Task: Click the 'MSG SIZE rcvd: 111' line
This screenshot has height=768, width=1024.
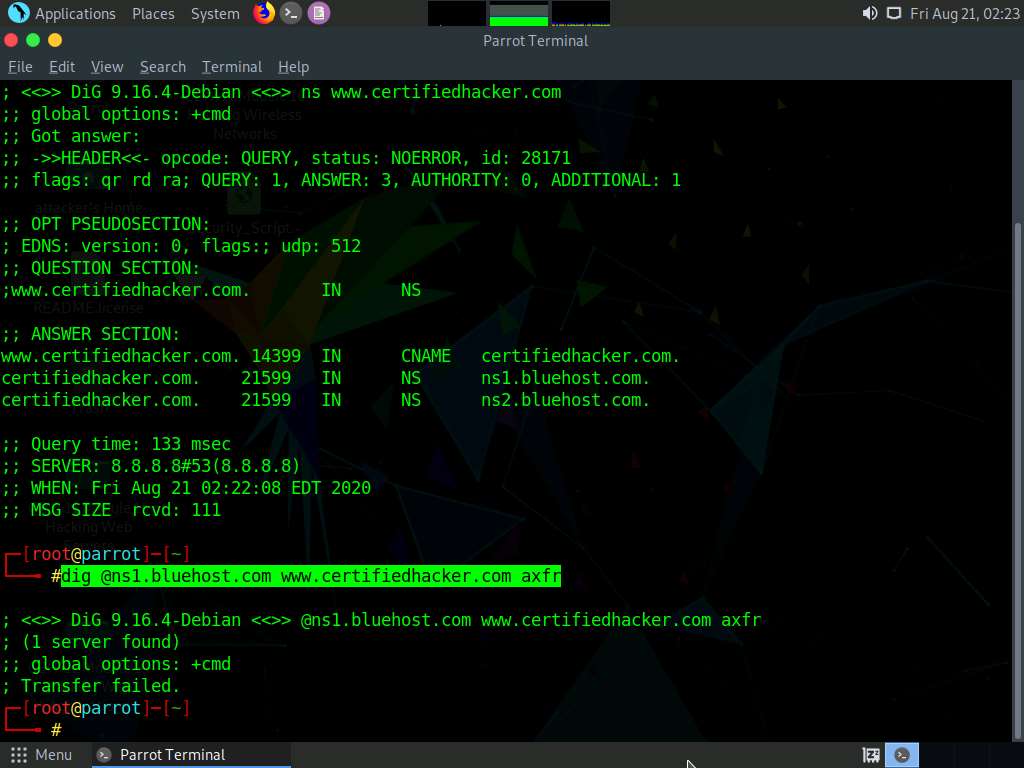Action: (112, 510)
